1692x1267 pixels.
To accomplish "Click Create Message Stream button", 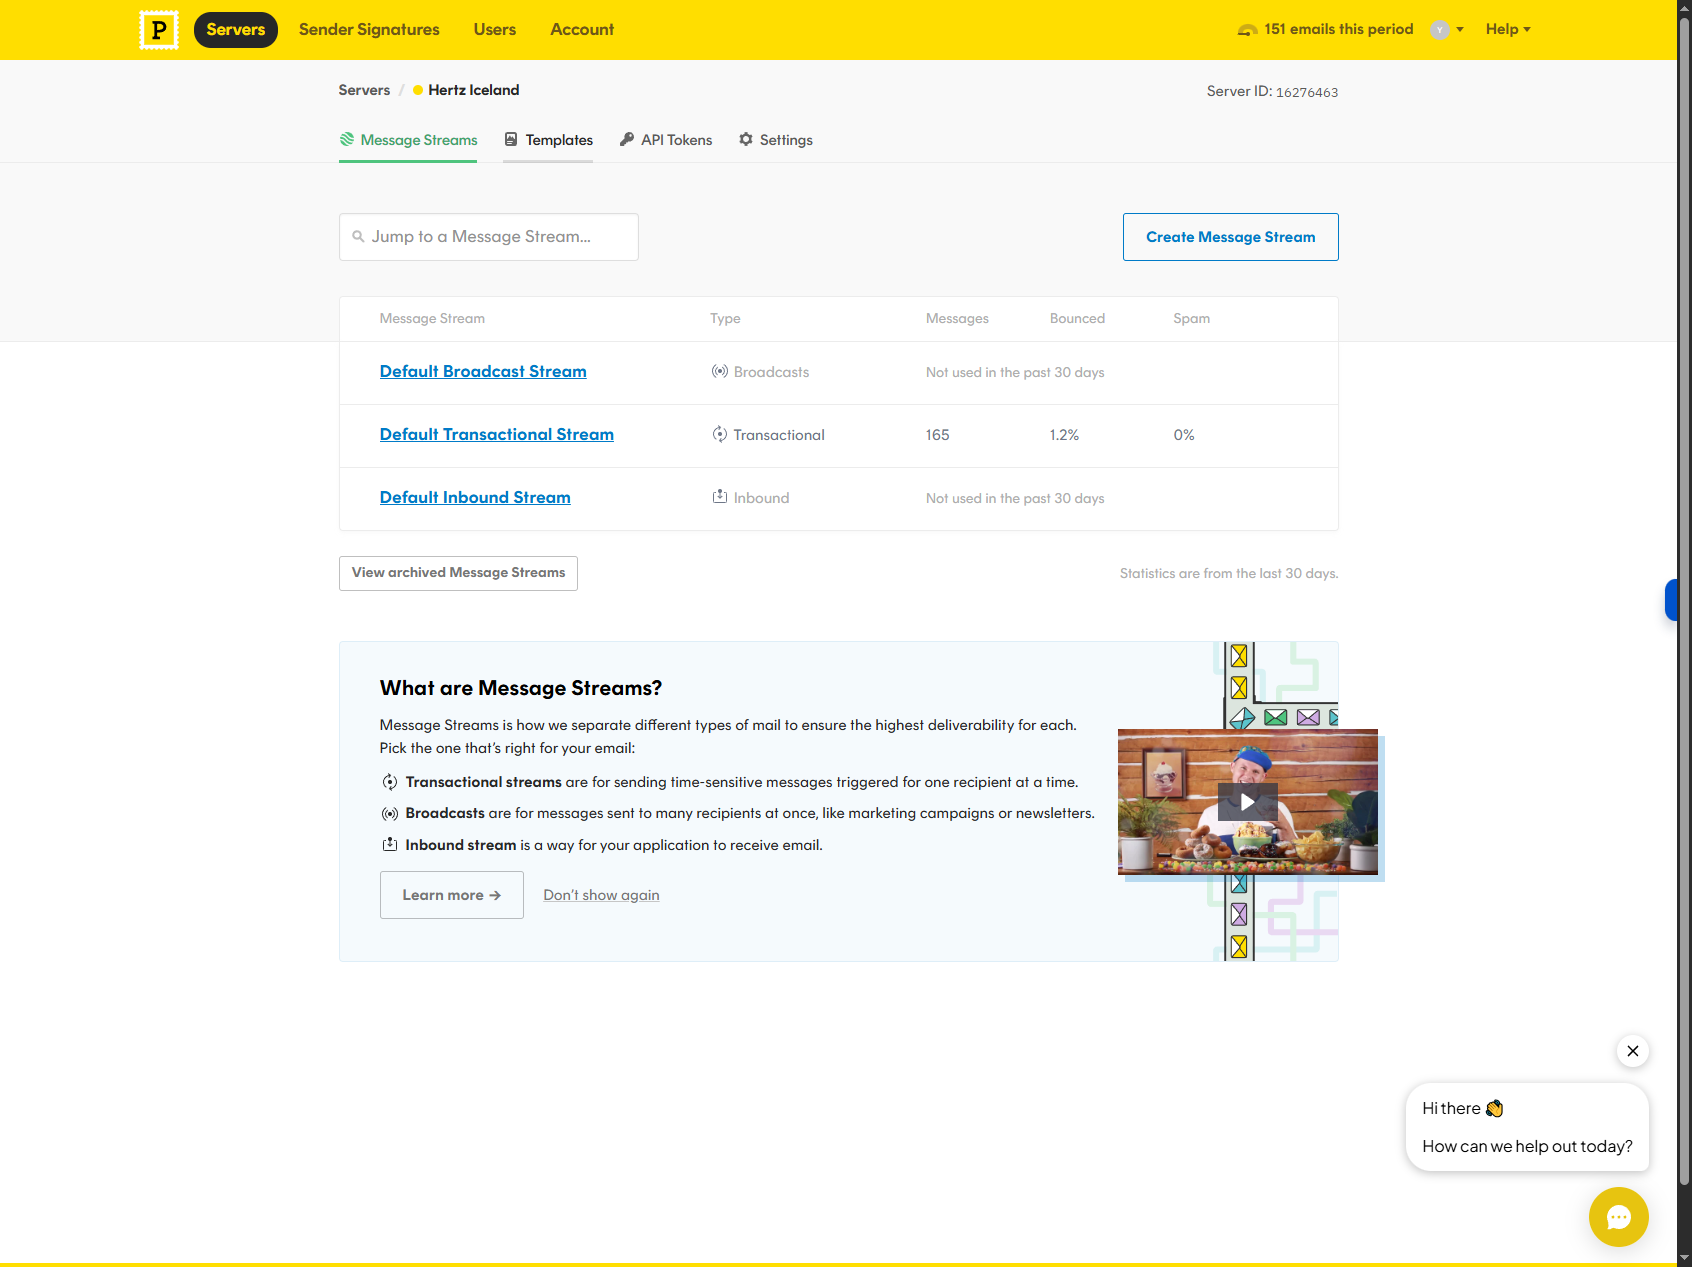I will pyautogui.click(x=1230, y=237).
